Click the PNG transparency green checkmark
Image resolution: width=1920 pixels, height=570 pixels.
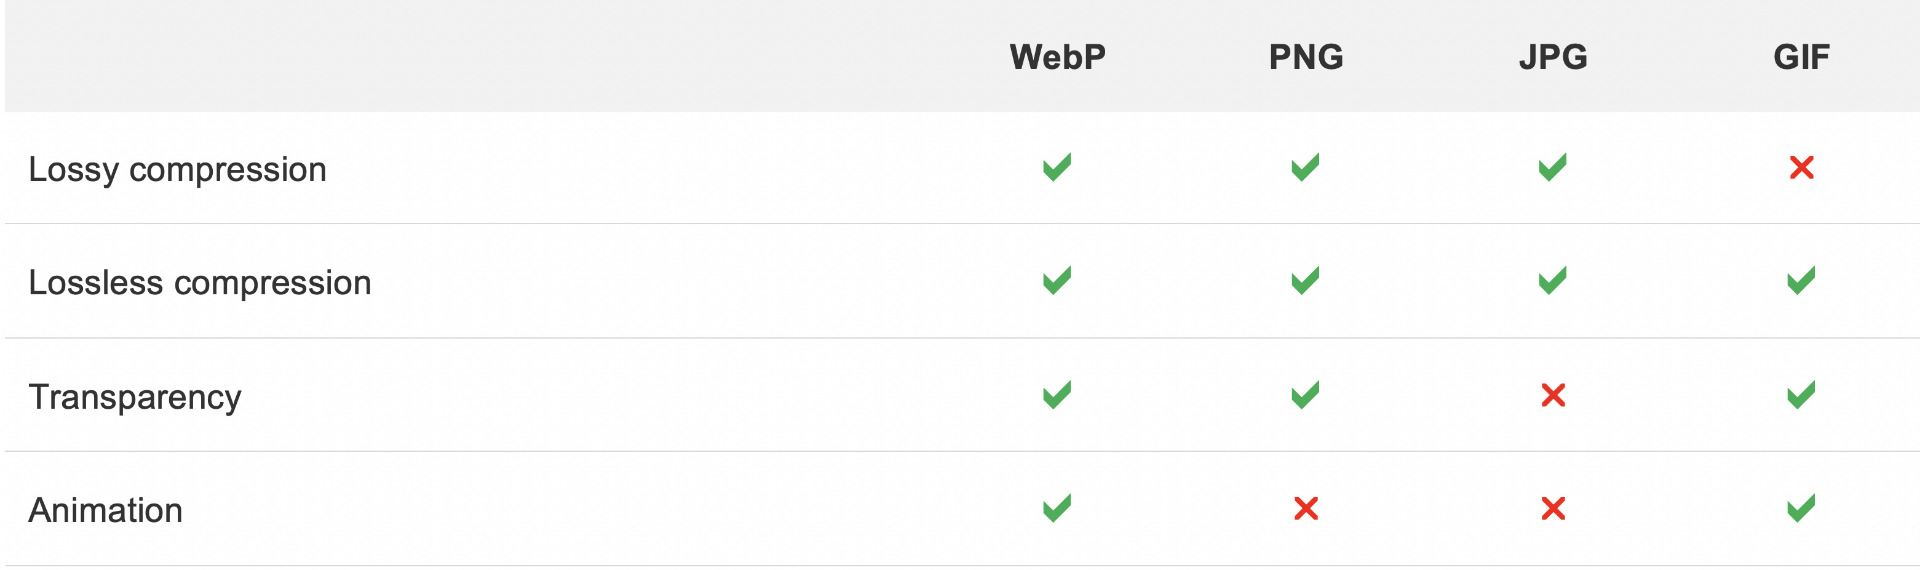click(1305, 395)
